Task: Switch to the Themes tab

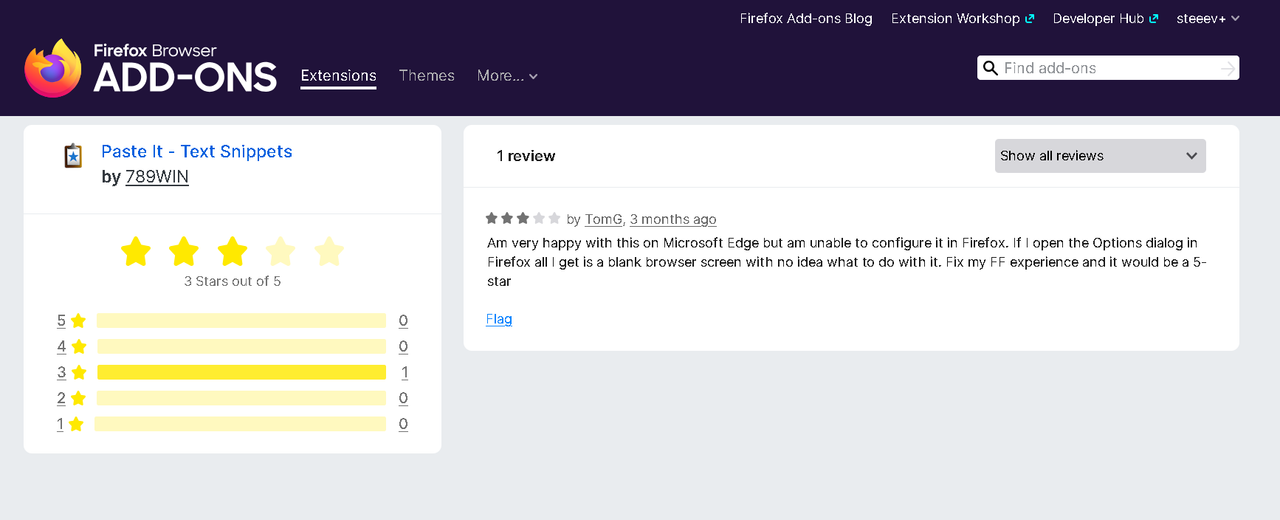Action: pyautogui.click(x=427, y=76)
